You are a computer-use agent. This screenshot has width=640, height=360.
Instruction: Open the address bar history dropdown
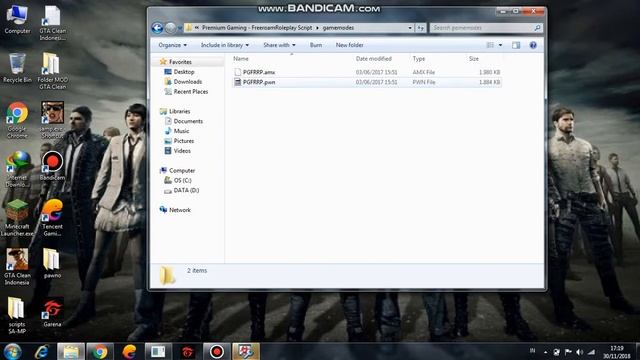click(410, 28)
